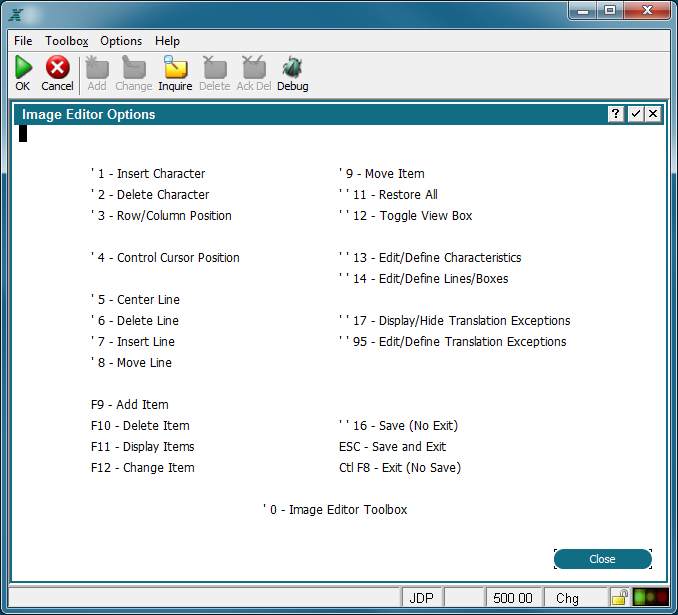Select 'F10 - Delete Item' option
The image size is (678, 615).
click(x=140, y=426)
